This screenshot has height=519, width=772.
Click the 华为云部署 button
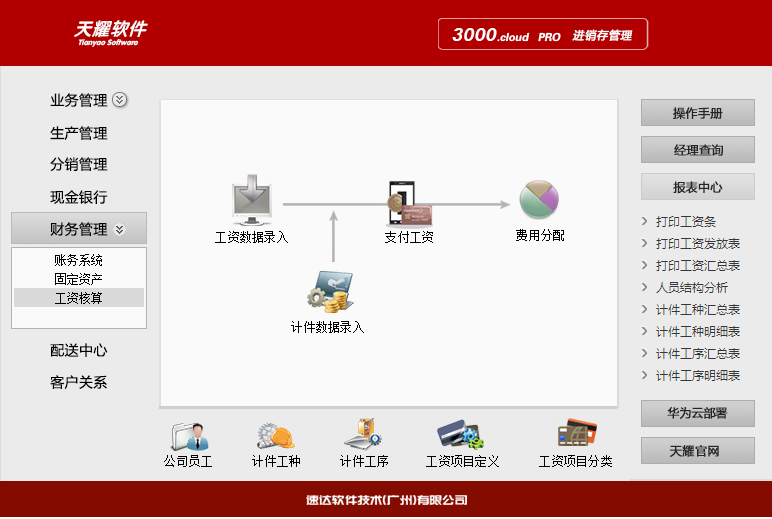(697, 414)
